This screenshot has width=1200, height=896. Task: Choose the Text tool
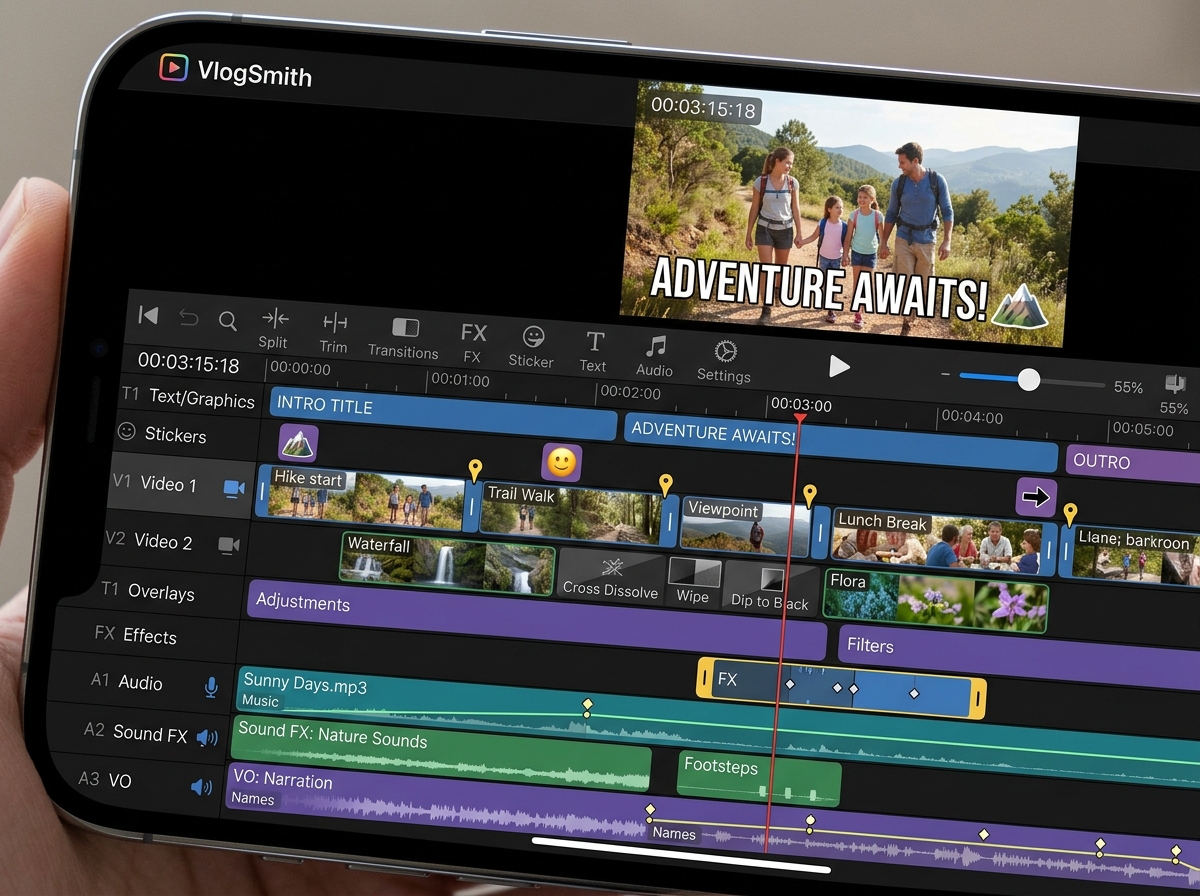[594, 352]
